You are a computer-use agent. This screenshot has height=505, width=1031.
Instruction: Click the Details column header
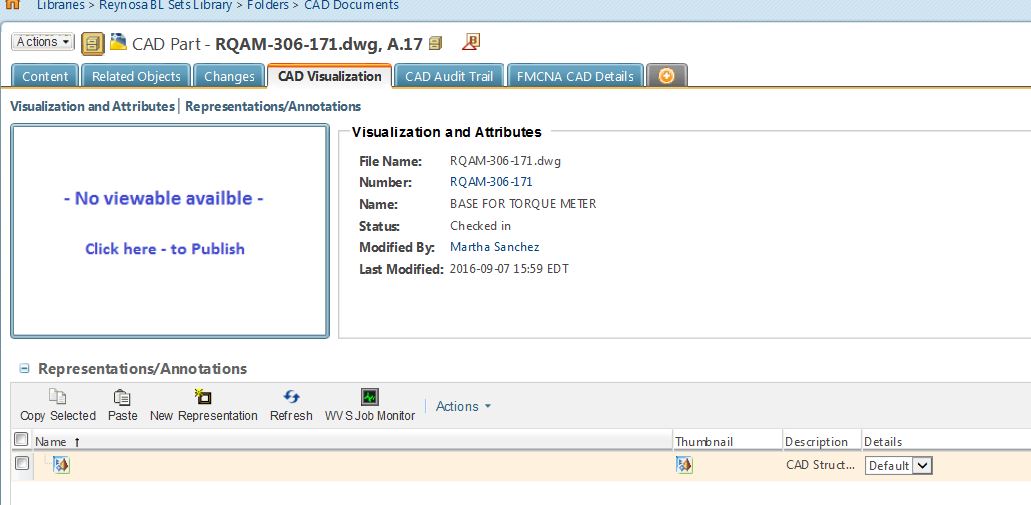(x=882, y=441)
